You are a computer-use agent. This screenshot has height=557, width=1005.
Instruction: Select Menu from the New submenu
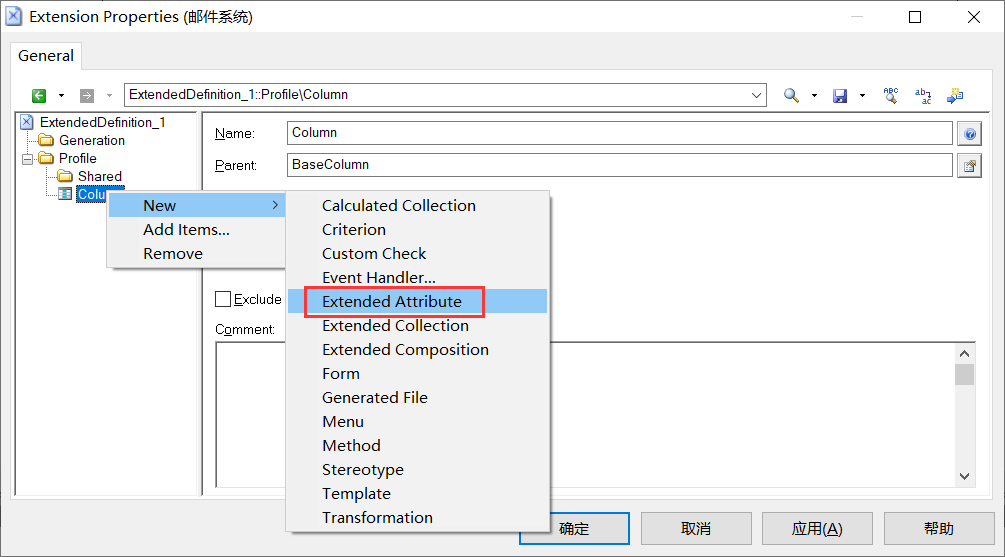[417, 422]
